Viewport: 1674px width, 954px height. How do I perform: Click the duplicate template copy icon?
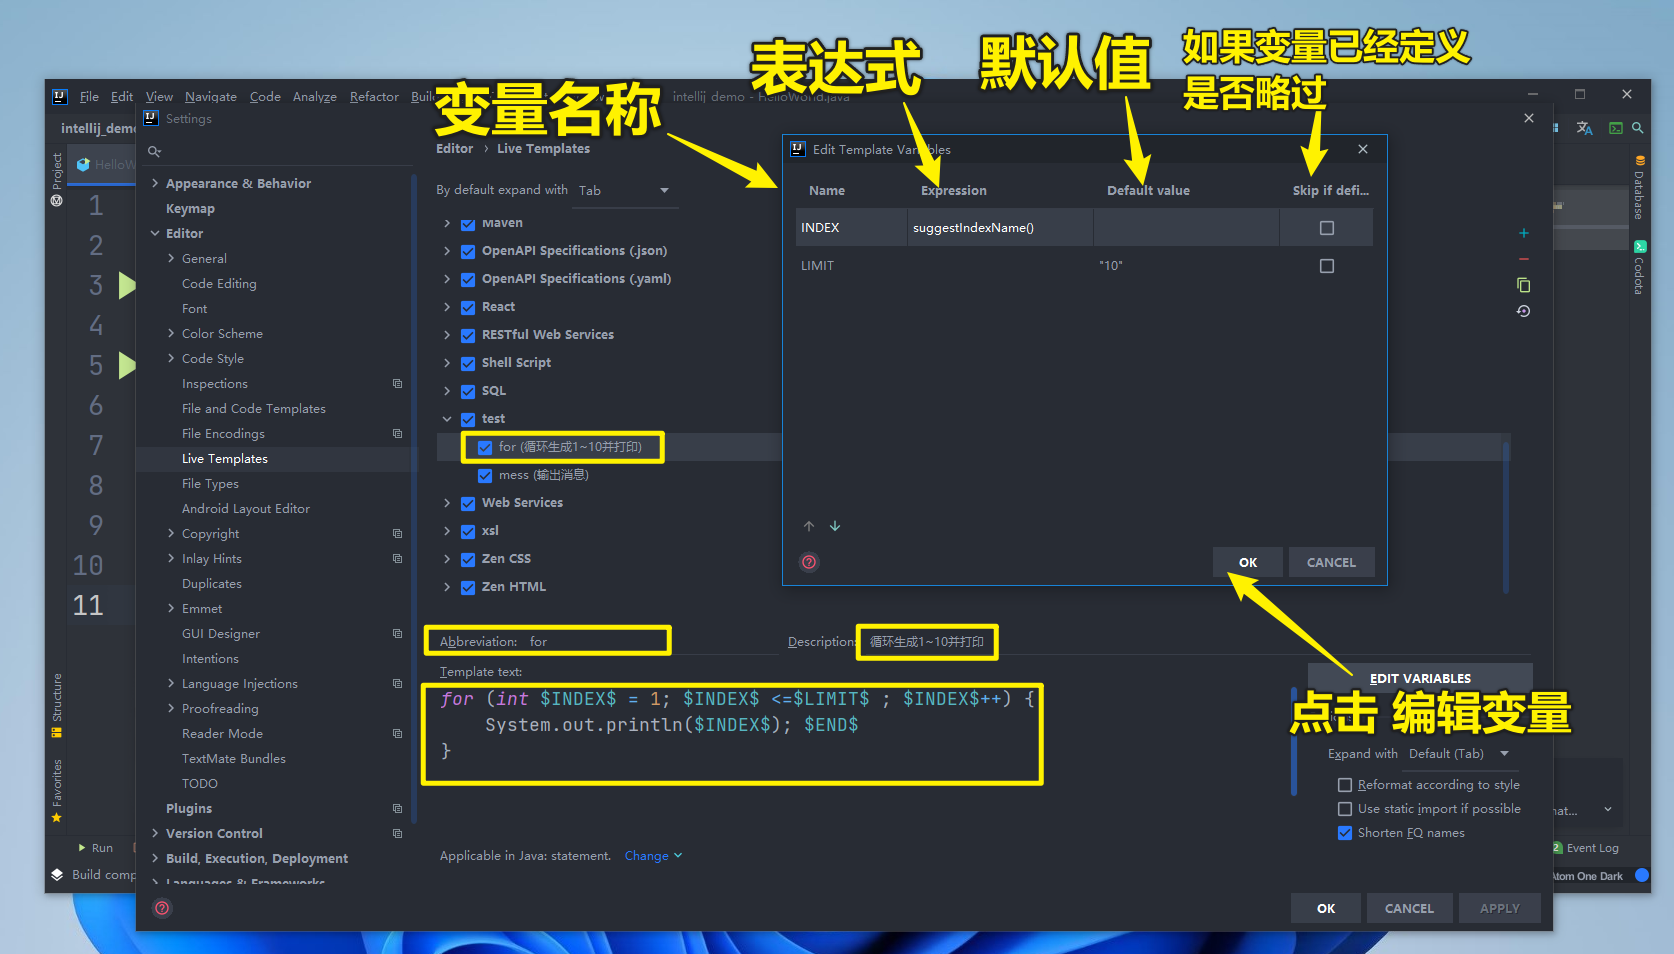click(x=1524, y=285)
